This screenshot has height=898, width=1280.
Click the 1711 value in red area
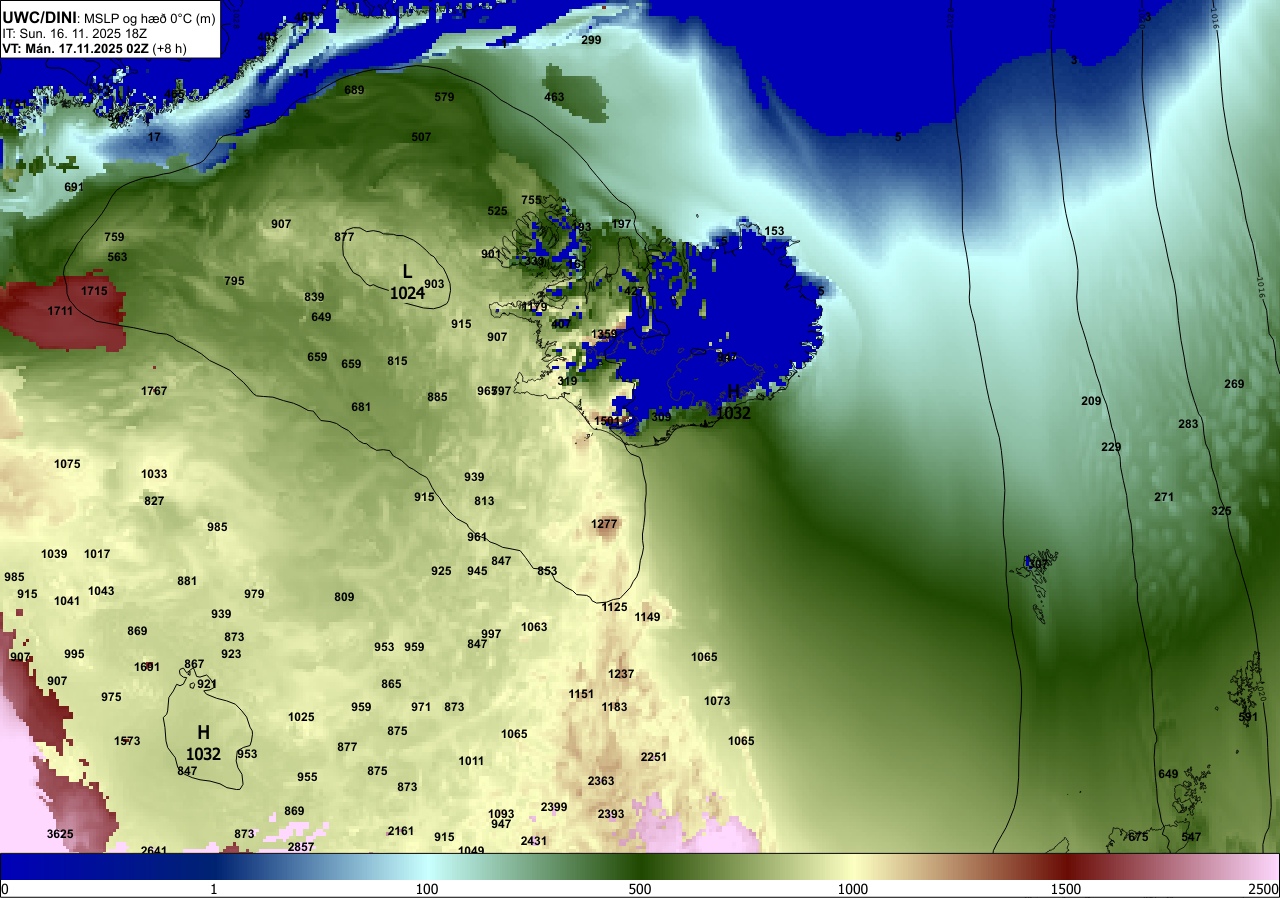point(60,312)
